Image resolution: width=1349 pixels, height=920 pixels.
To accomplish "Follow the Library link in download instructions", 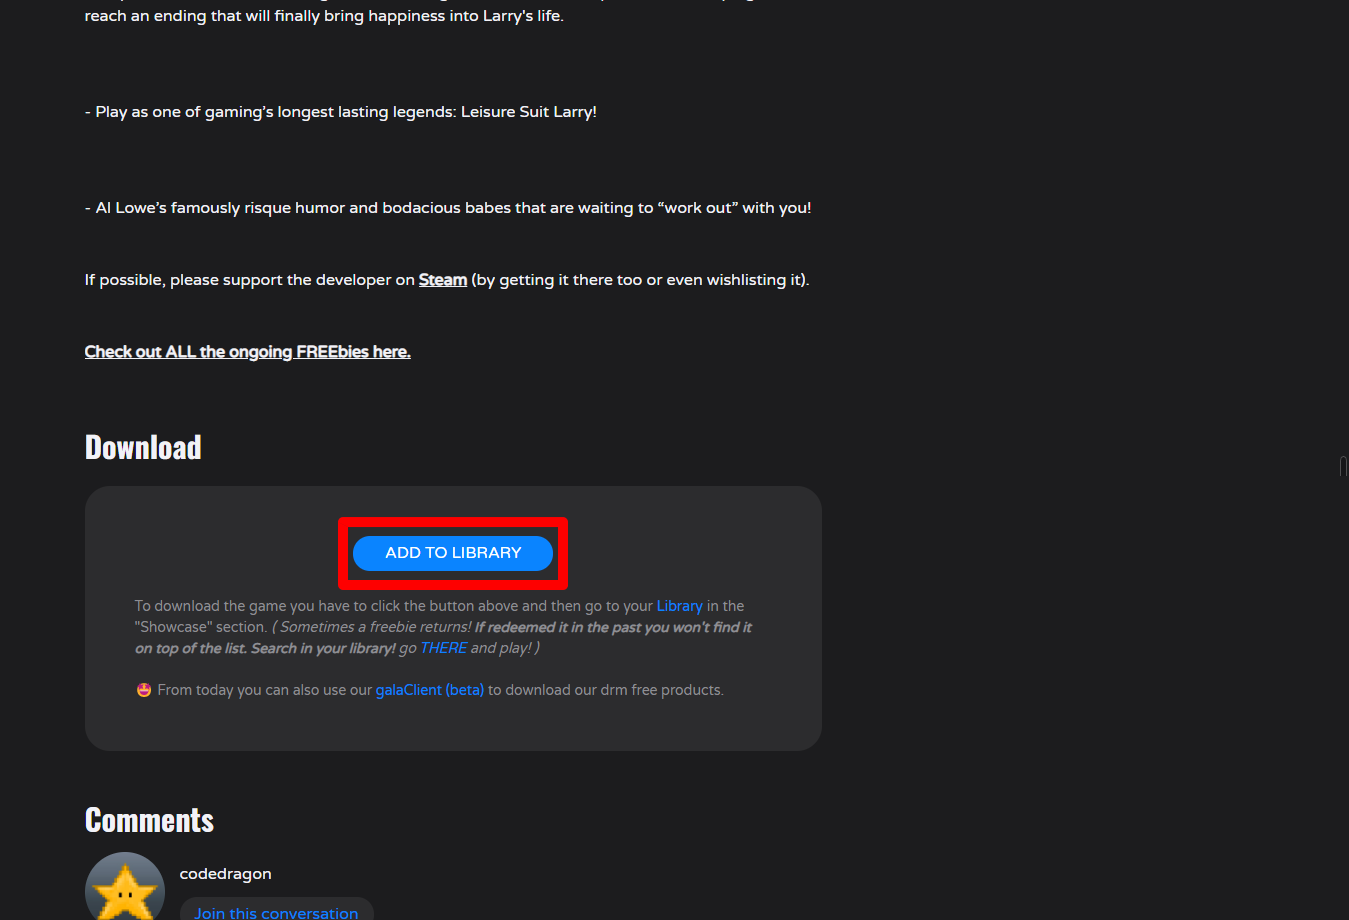I will click(679, 606).
